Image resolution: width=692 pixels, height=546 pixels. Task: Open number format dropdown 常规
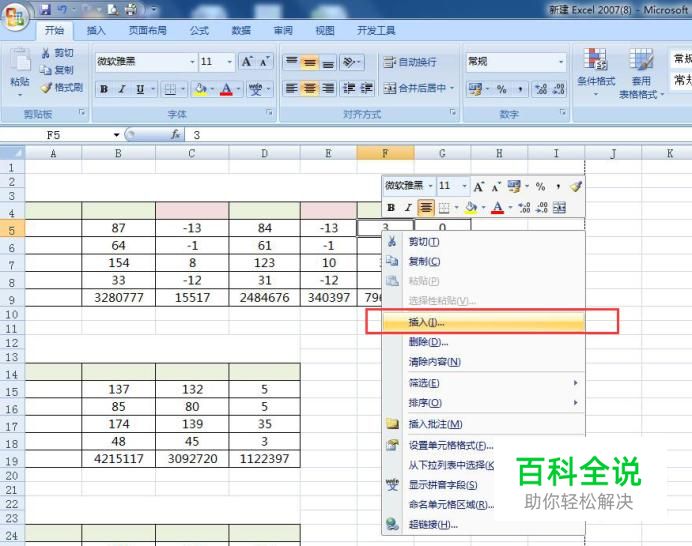(561, 62)
